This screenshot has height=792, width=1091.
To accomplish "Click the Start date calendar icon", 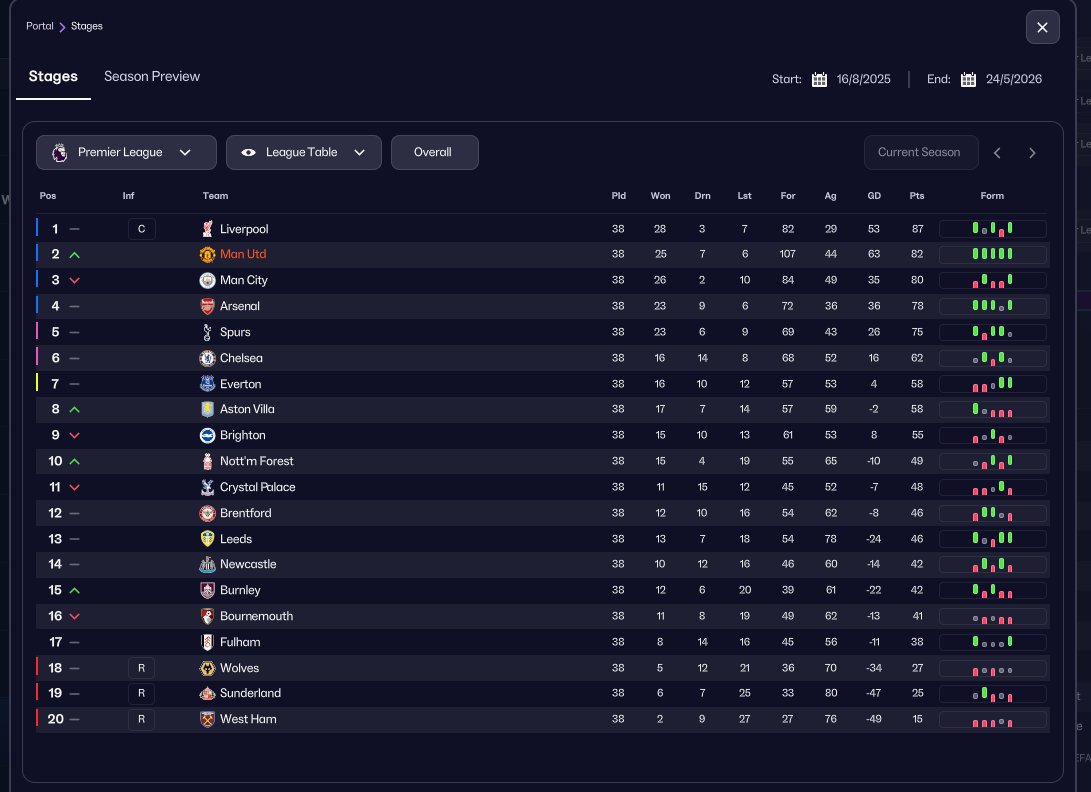I will point(819,80).
